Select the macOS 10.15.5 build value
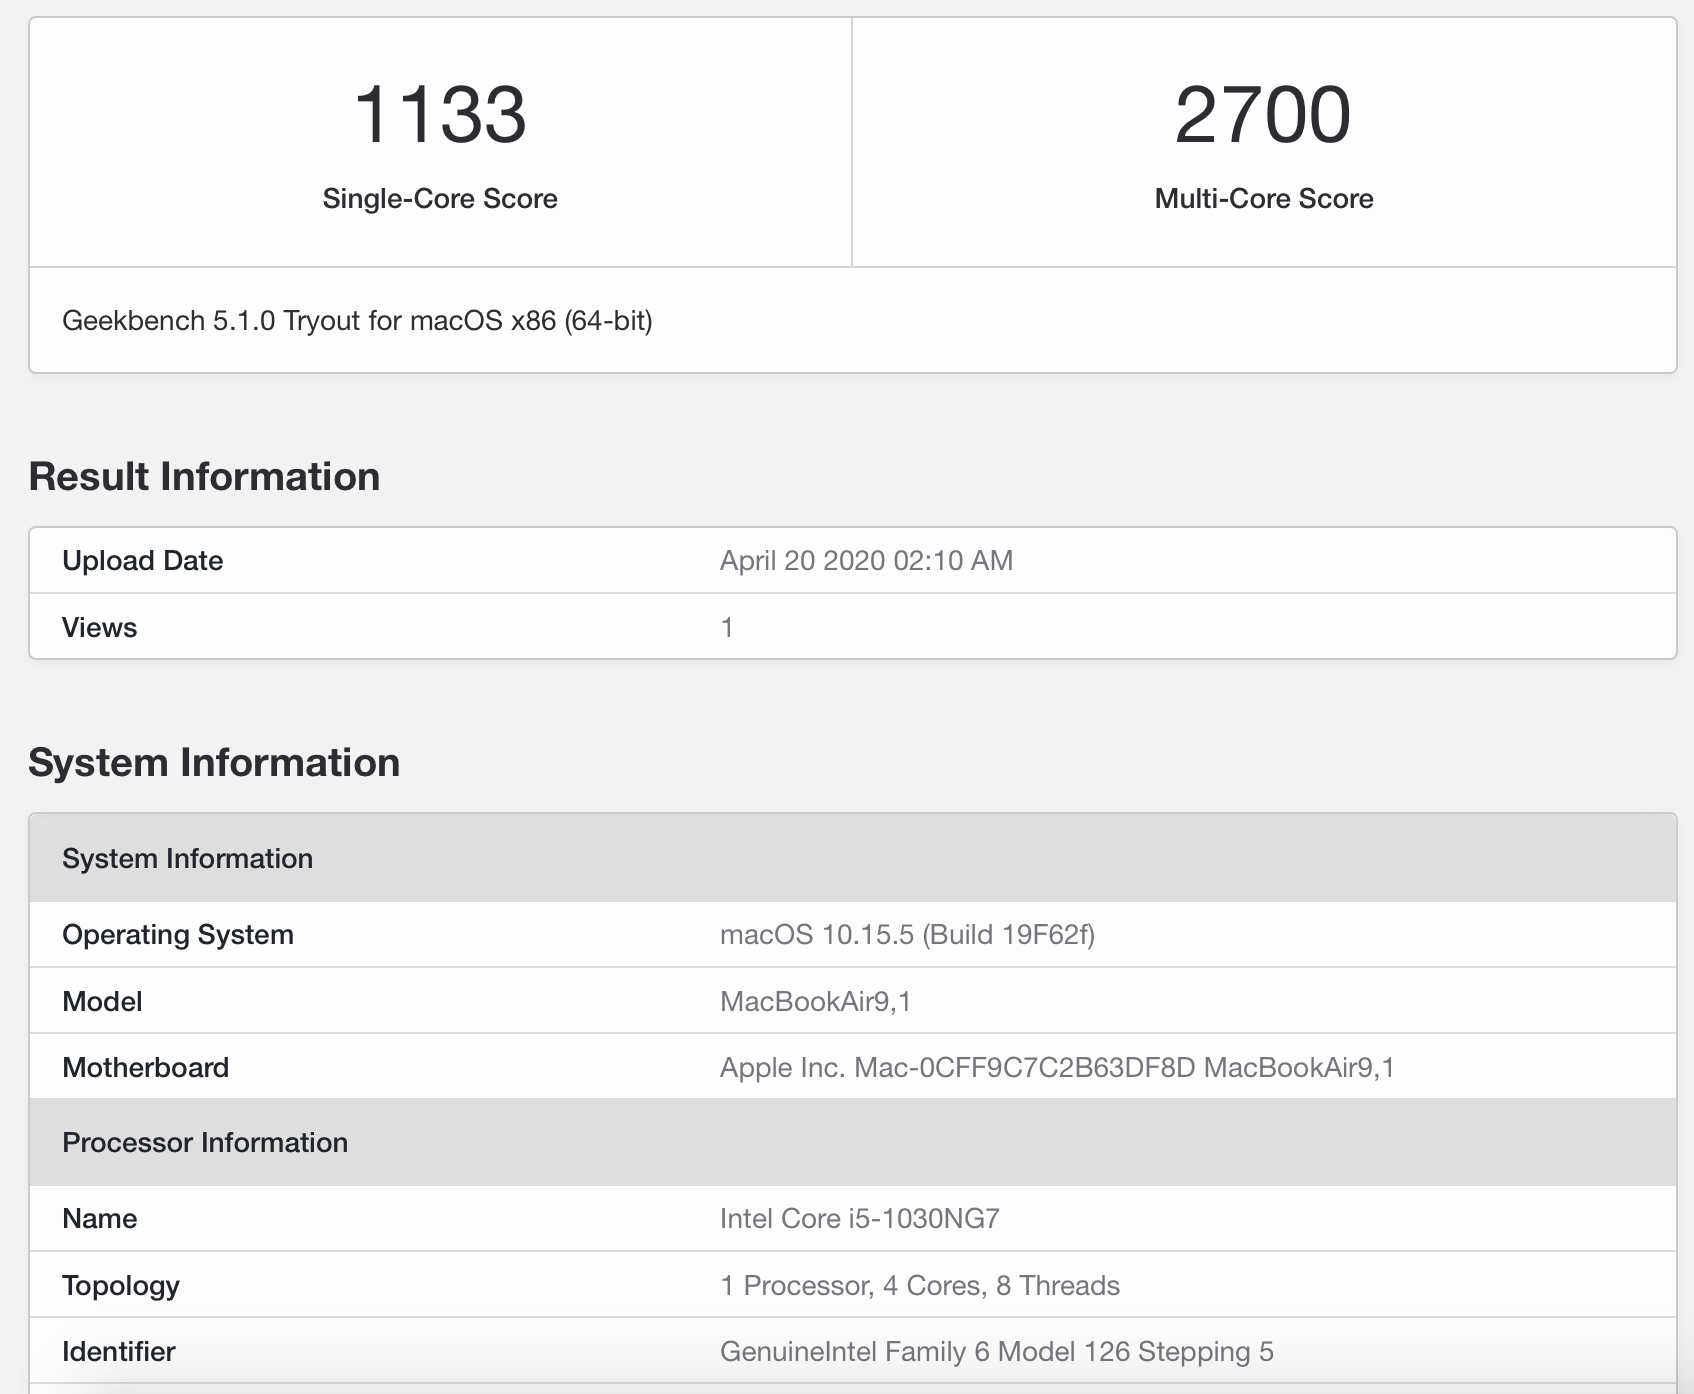This screenshot has height=1394, width=1694. [907, 935]
